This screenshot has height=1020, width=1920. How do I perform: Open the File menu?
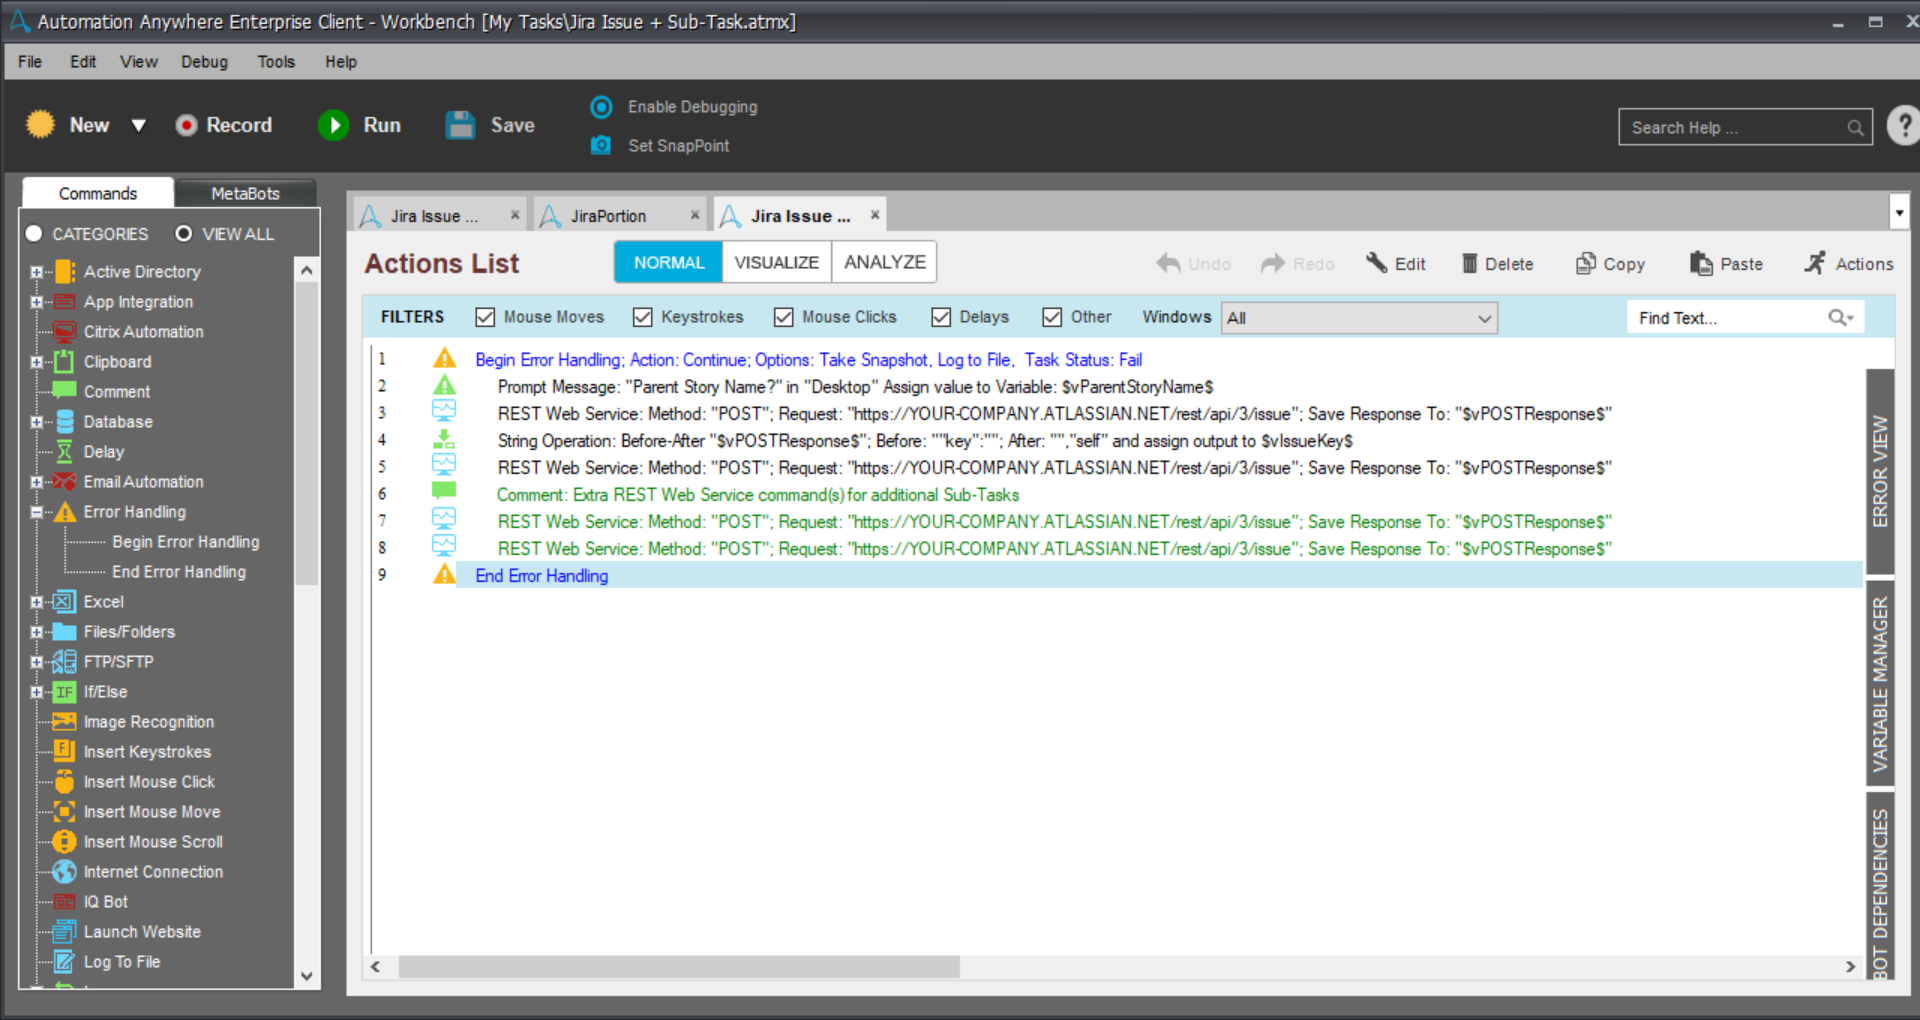tap(30, 62)
